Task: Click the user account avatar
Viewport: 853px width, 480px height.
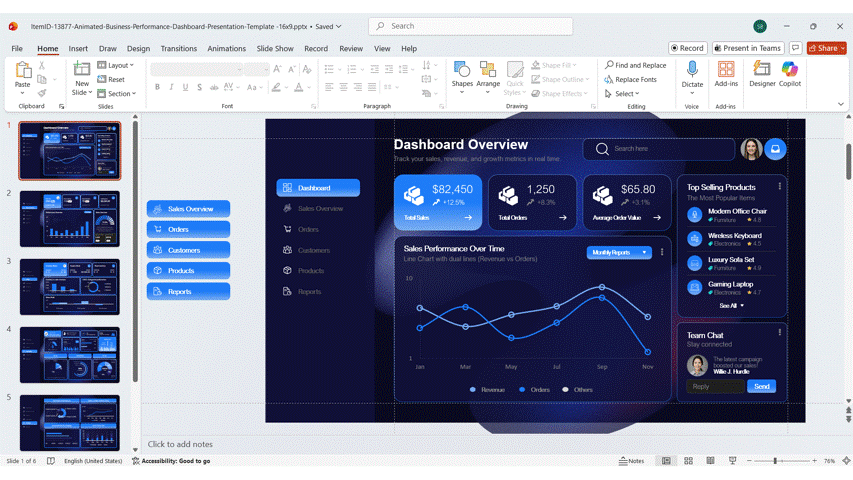Action: pyautogui.click(x=760, y=26)
